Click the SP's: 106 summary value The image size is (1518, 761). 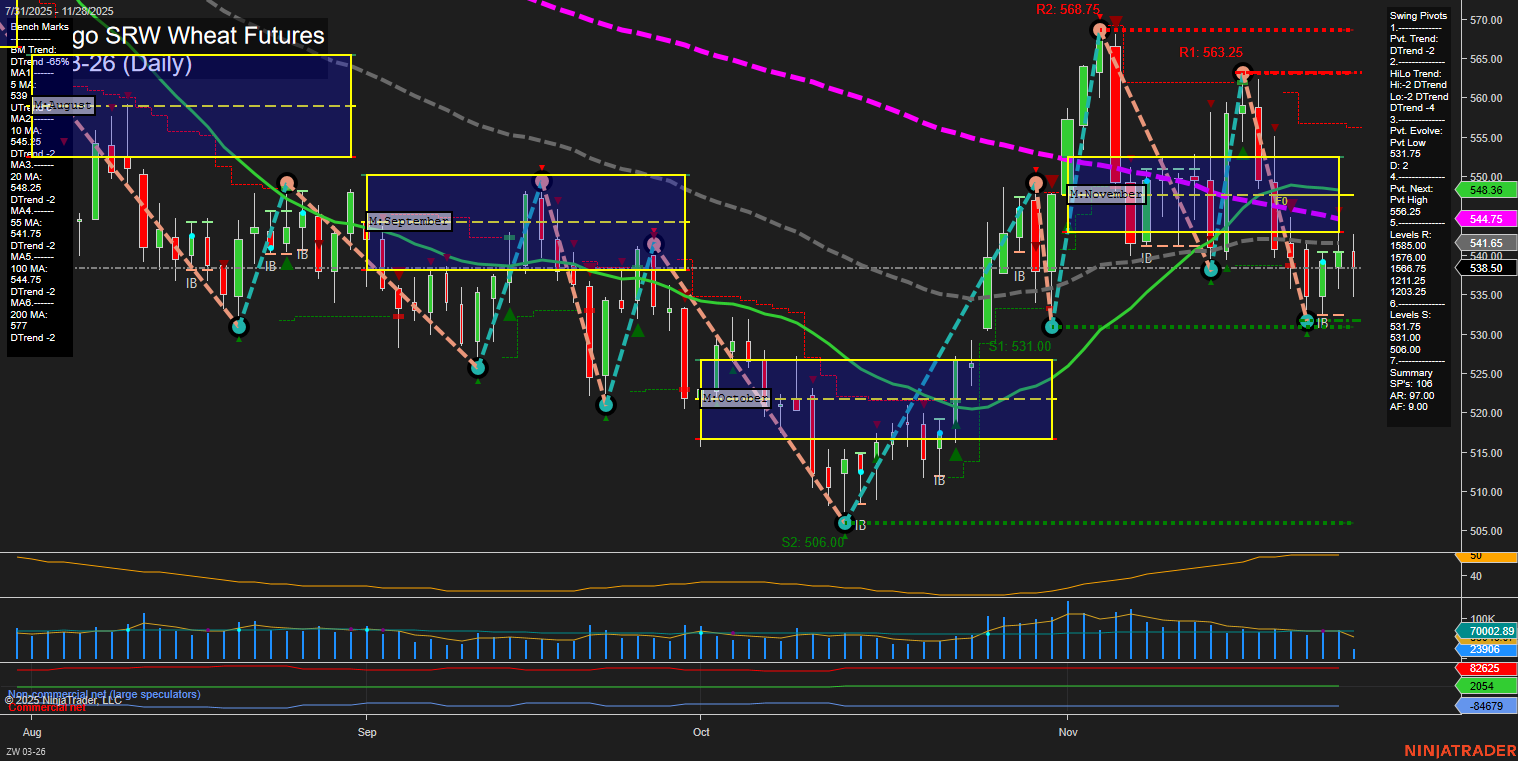(x=1411, y=384)
